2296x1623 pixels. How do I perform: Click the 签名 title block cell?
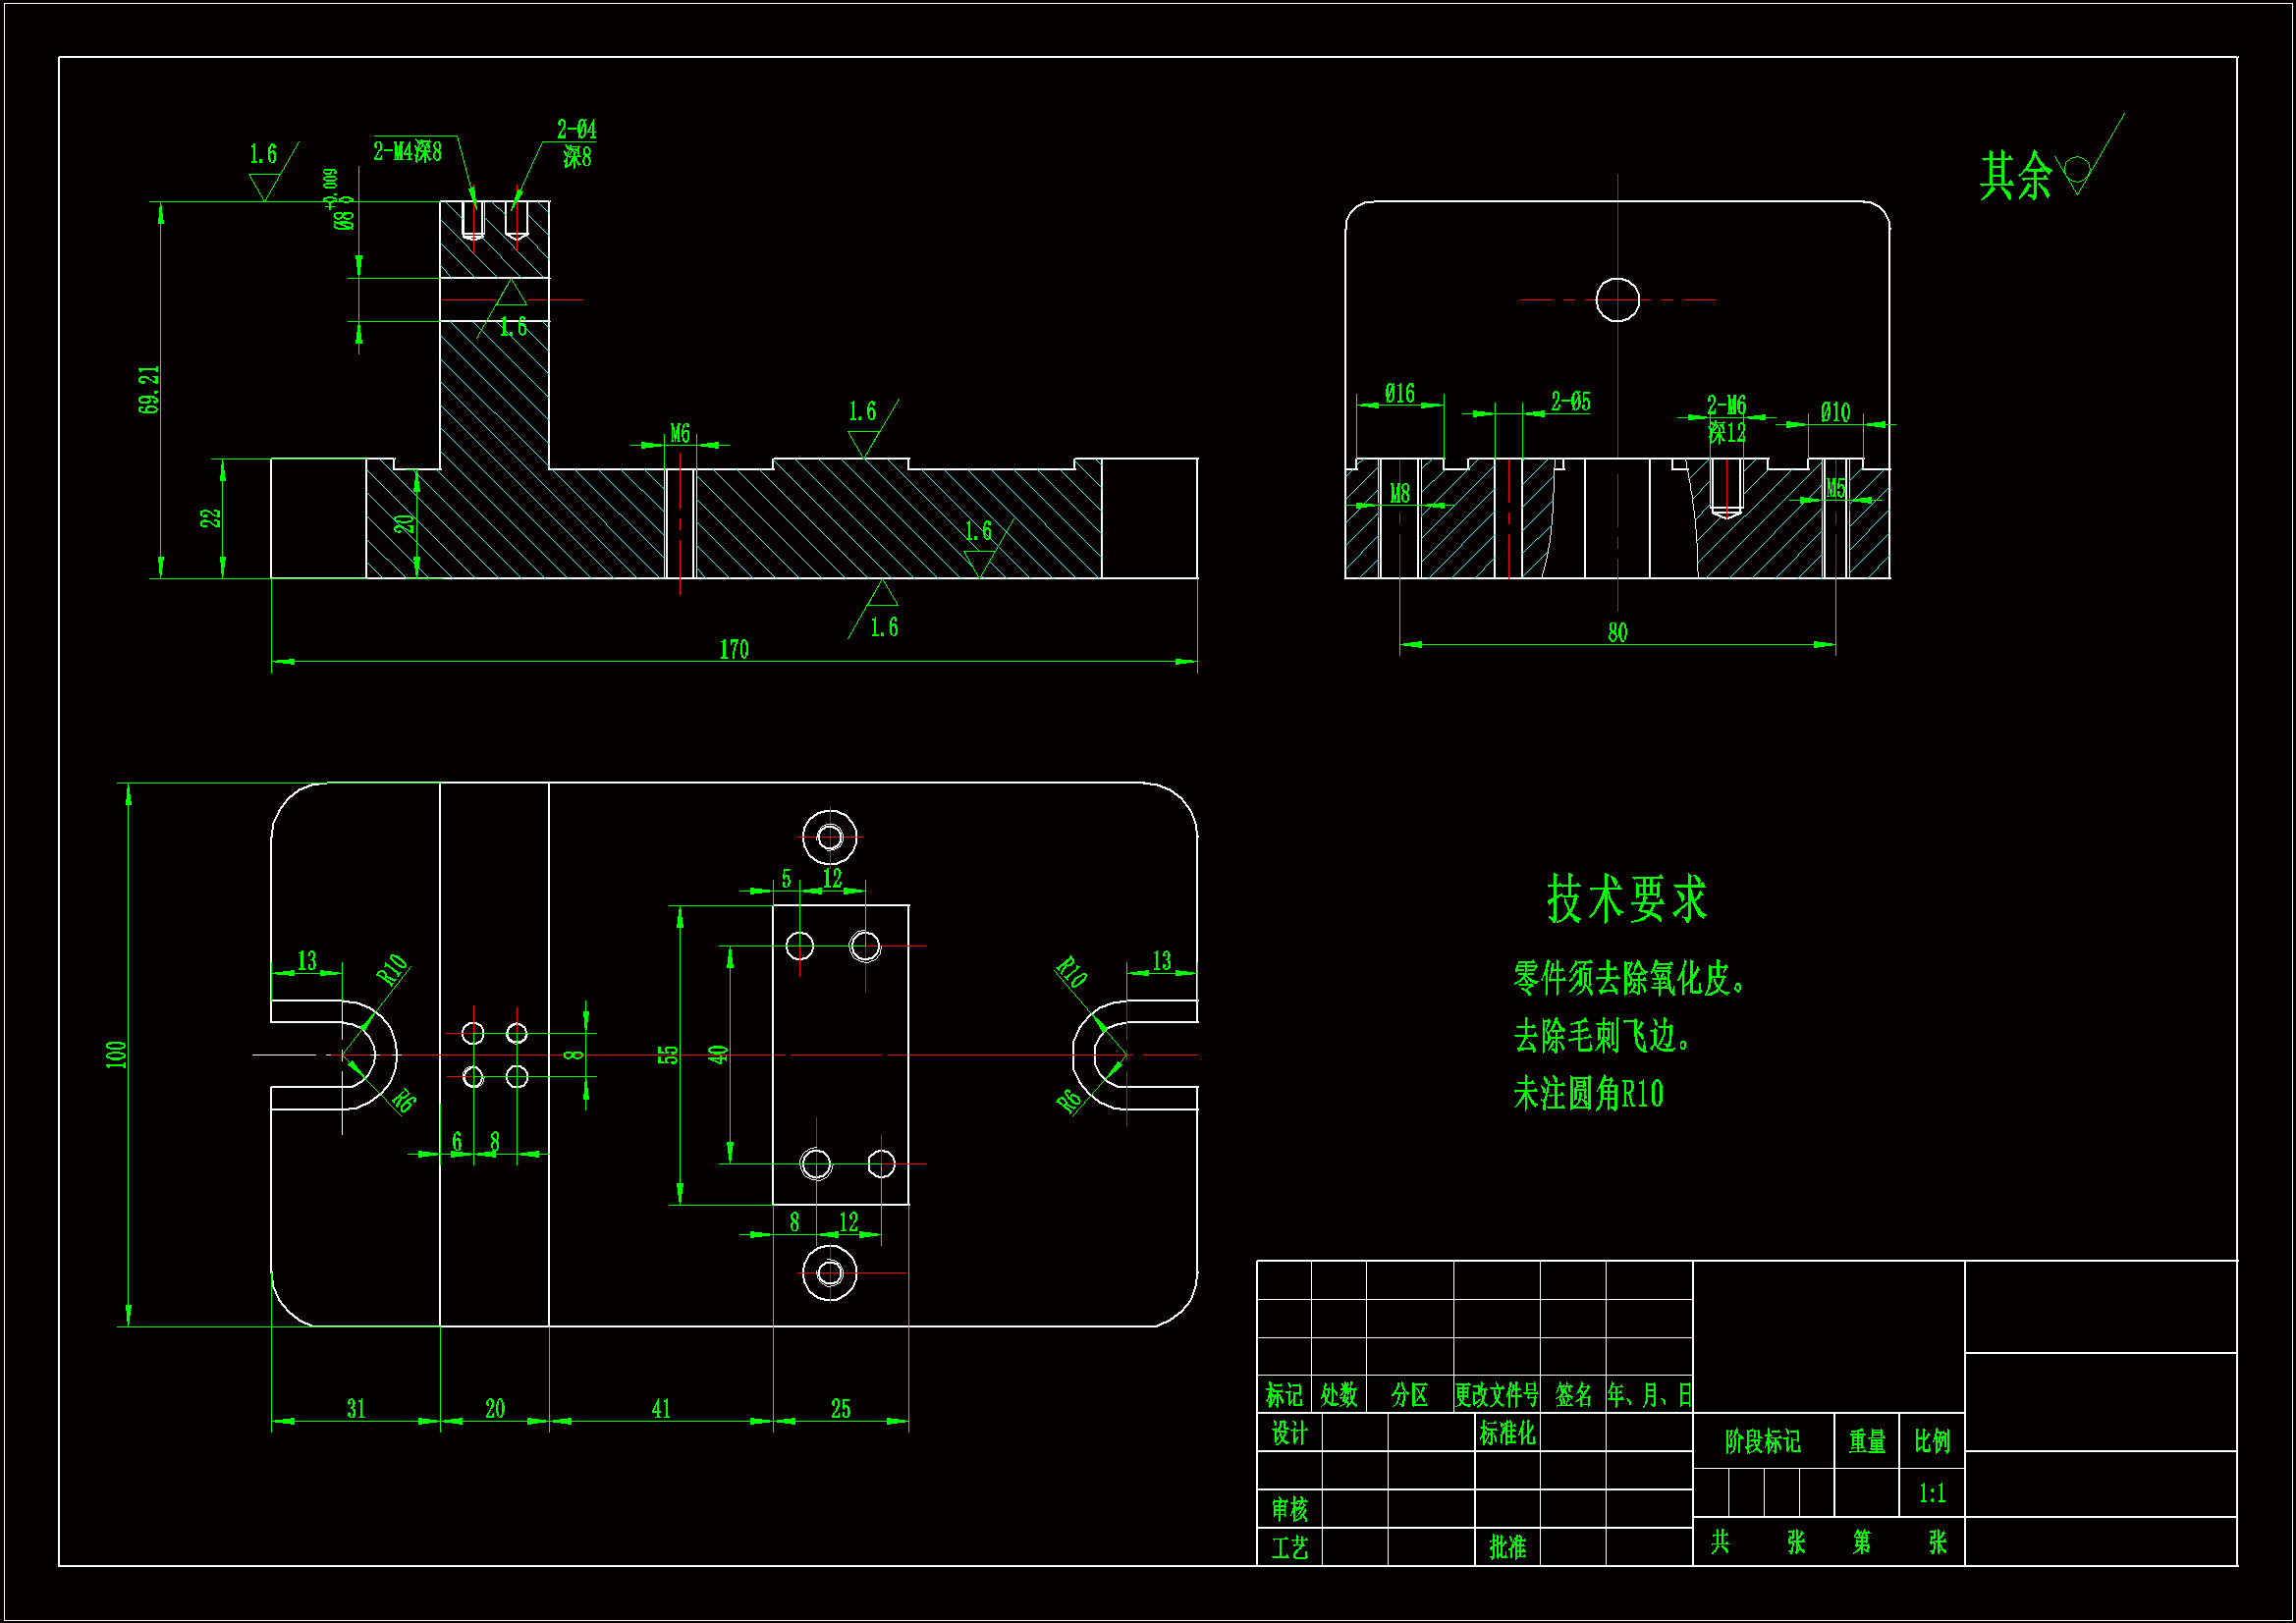coord(1573,1394)
